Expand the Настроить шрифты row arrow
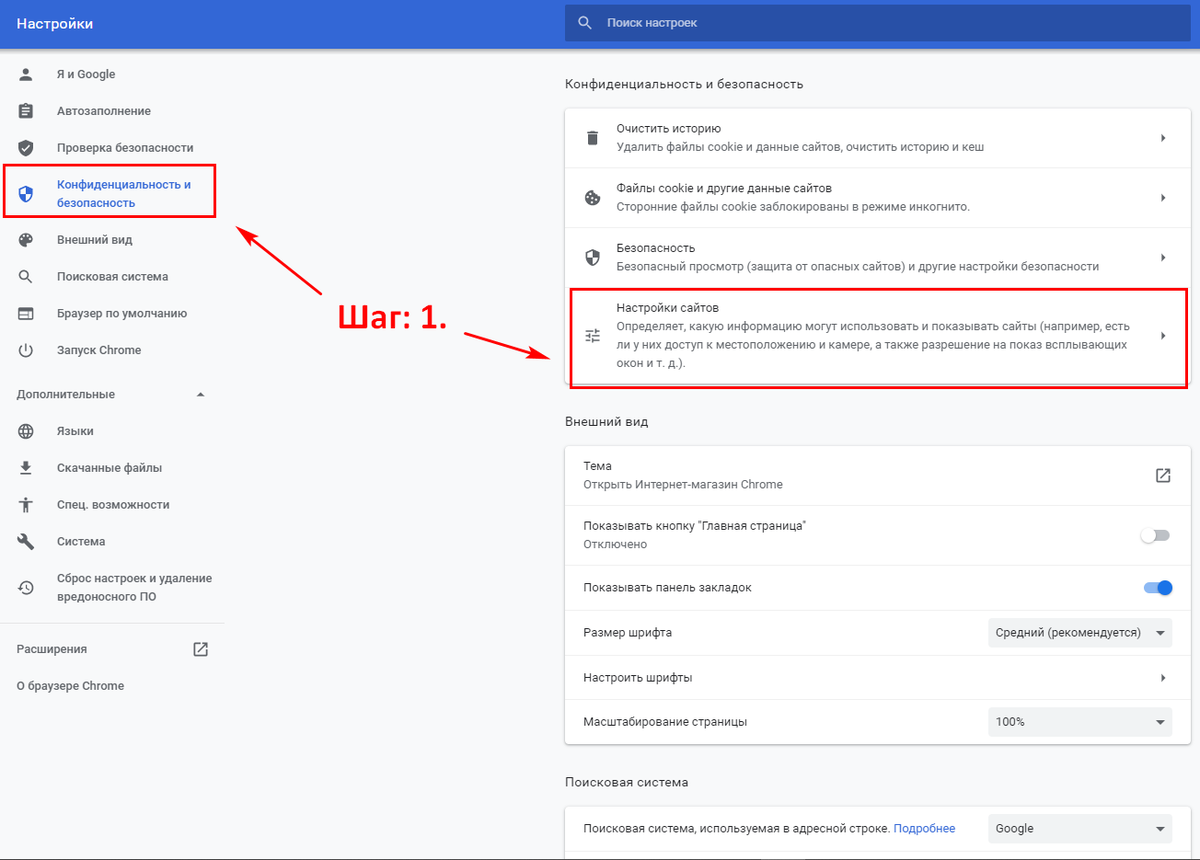Viewport: 1200px width, 860px height. (x=1163, y=678)
